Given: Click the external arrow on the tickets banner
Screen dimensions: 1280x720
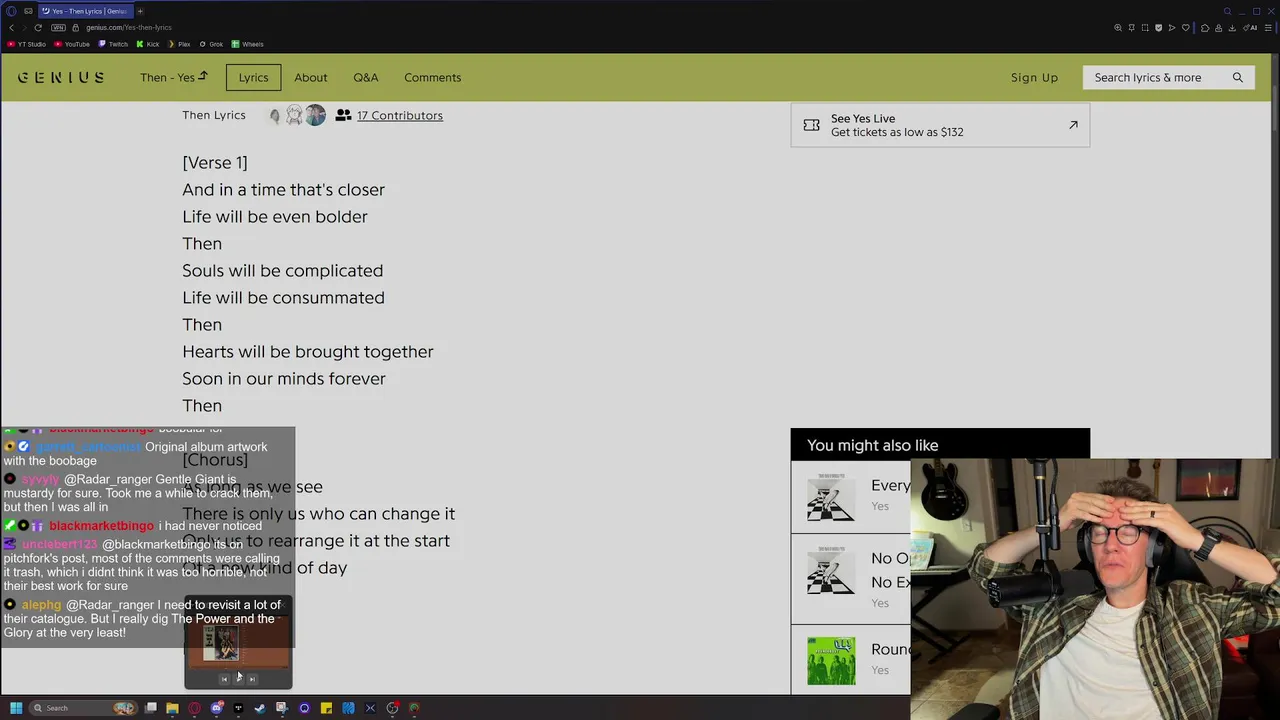Looking at the screenshot, I should point(1073,125).
